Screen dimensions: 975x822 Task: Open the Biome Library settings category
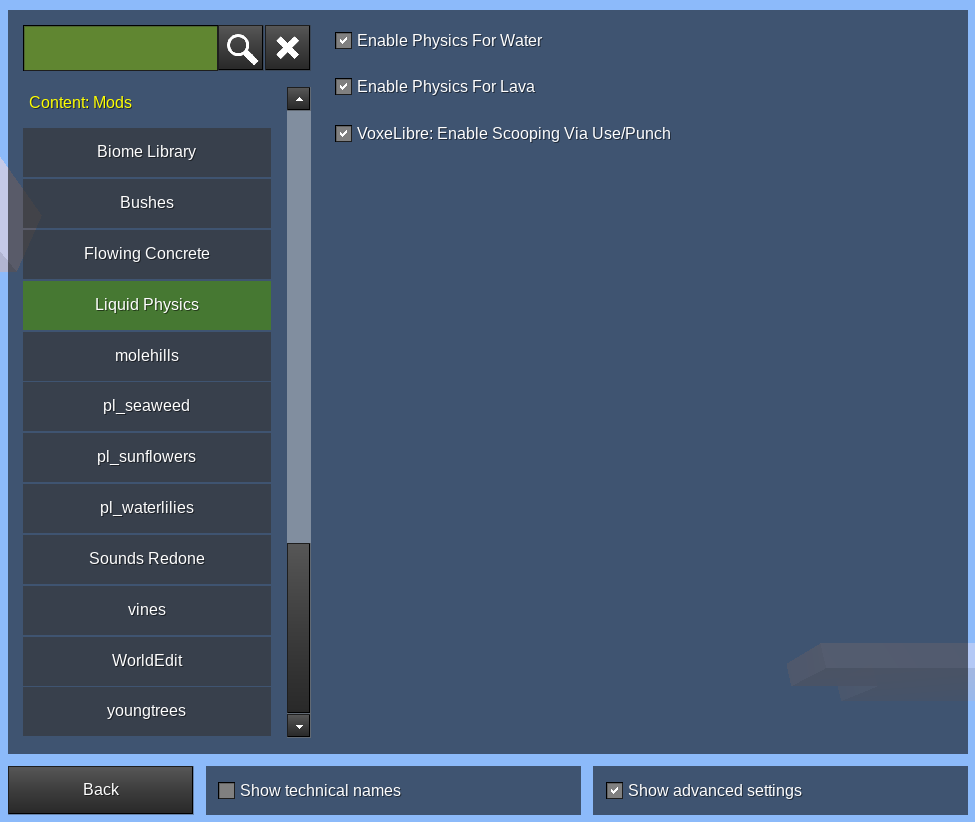147,152
